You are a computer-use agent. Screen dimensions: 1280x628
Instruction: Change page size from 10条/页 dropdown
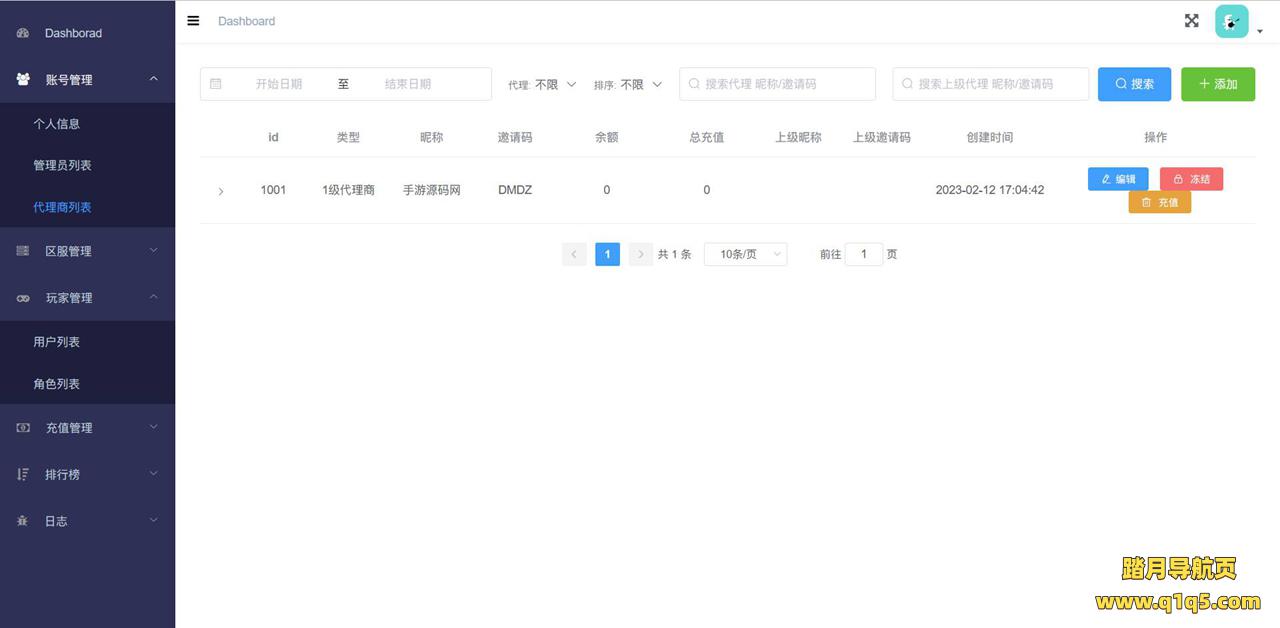point(745,255)
